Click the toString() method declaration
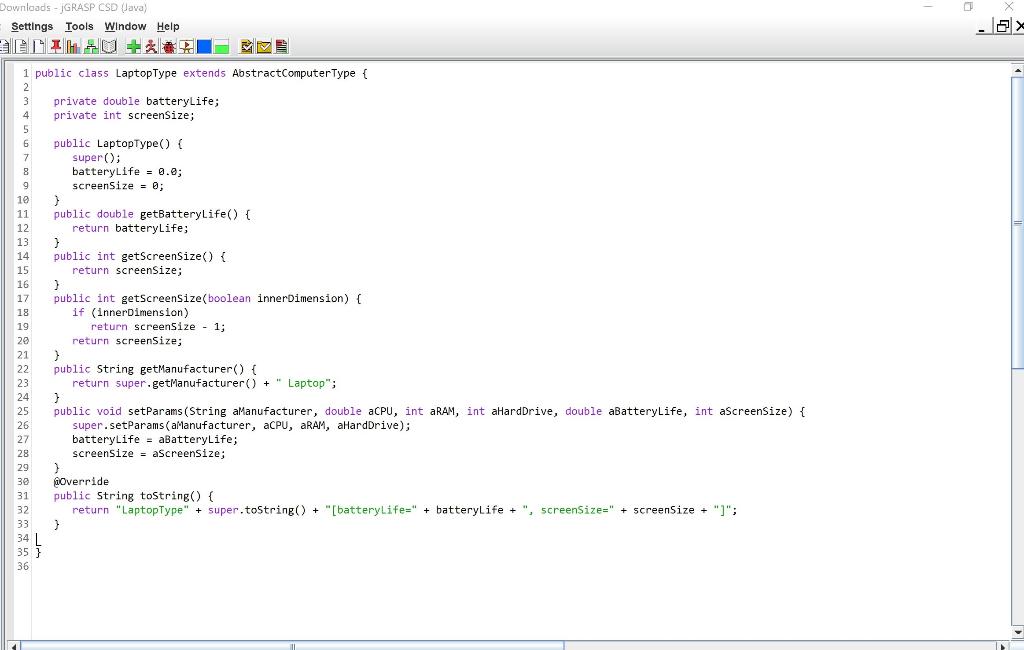This screenshot has width=1024, height=650. point(133,496)
